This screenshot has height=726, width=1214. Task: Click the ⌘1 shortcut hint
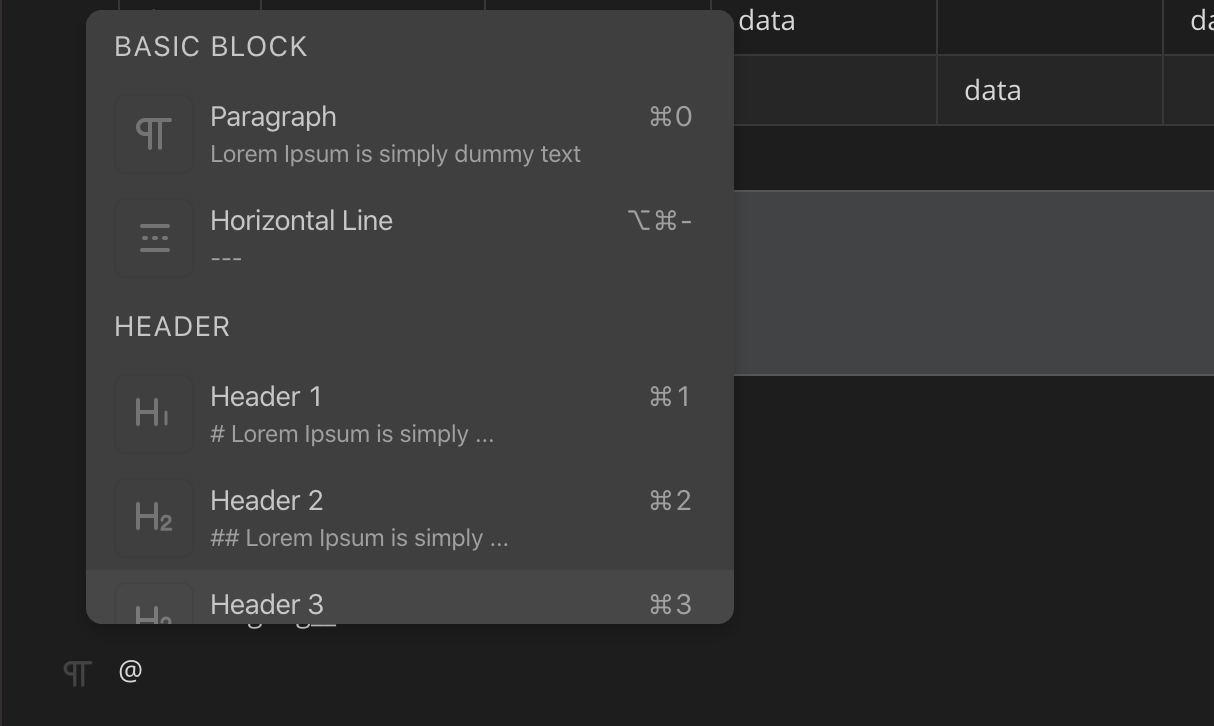click(670, 397)
